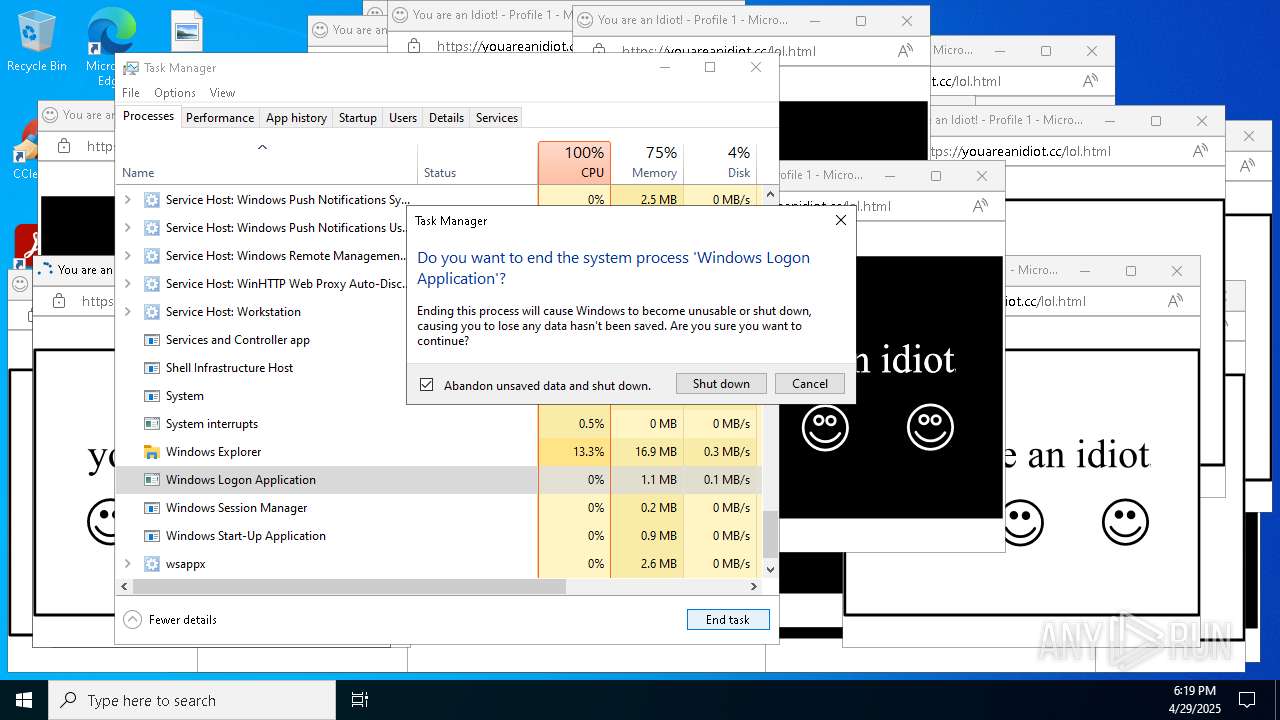Screen dimensions: 1280x720
Task: Sort processes by the CPU column
Action: point(574,162)
